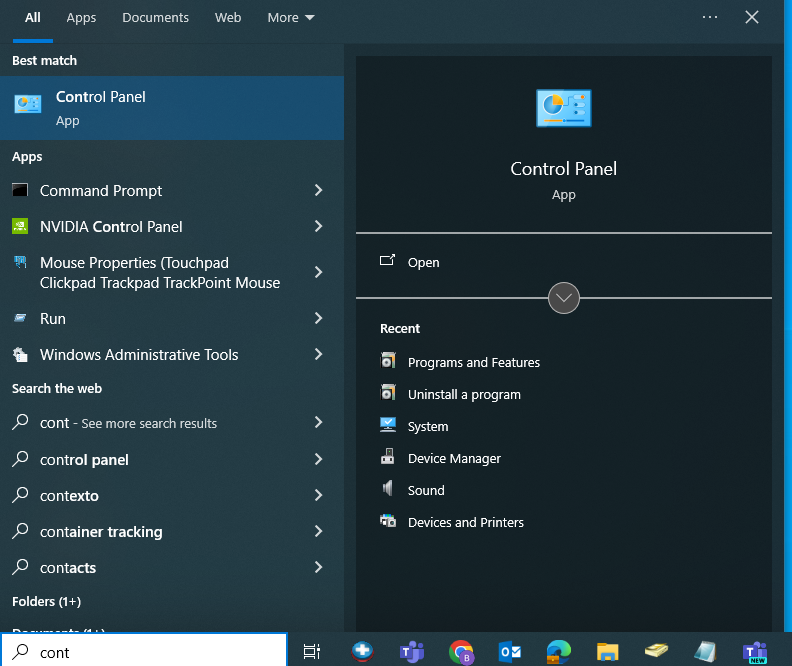Switch to the All search tab

[33, 18]
